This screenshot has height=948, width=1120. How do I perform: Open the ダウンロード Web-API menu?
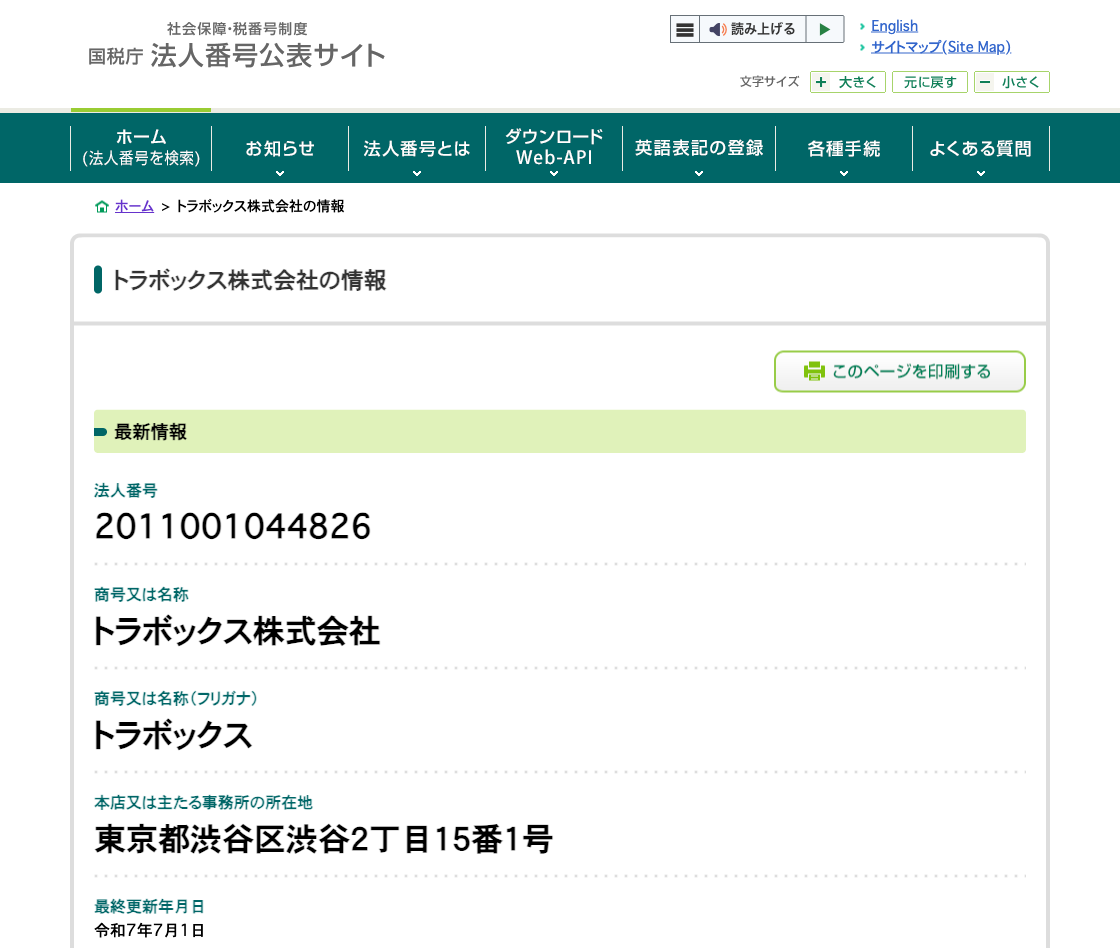(554, 147)
